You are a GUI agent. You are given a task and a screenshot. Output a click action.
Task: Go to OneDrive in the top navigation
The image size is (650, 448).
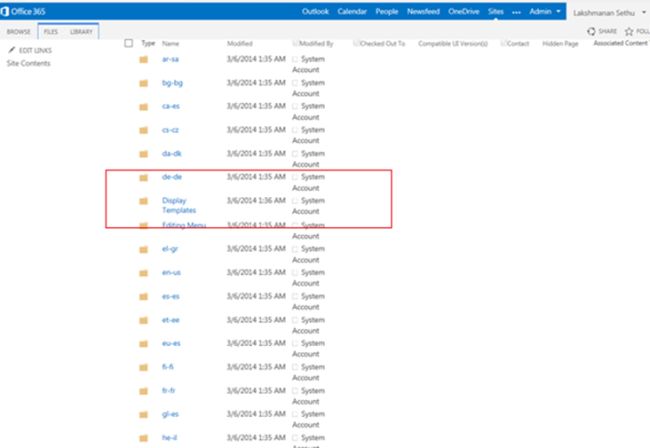pyautogui.click(x=465, y=11)
